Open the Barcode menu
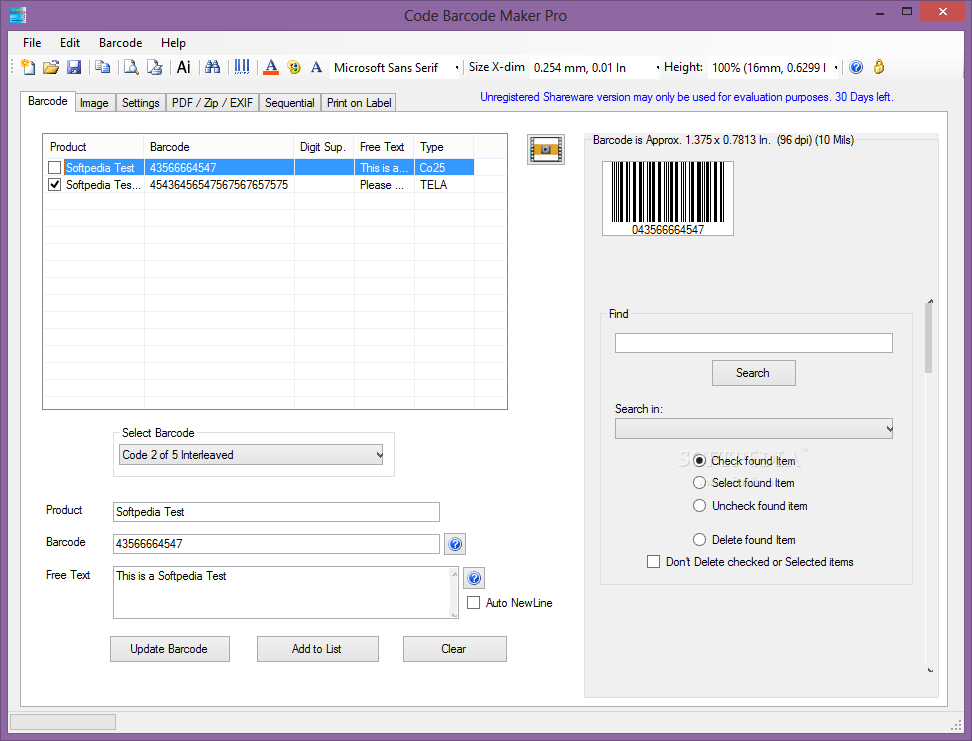The image size is (972, 741). pyautogui.click(x=120, y=43)
